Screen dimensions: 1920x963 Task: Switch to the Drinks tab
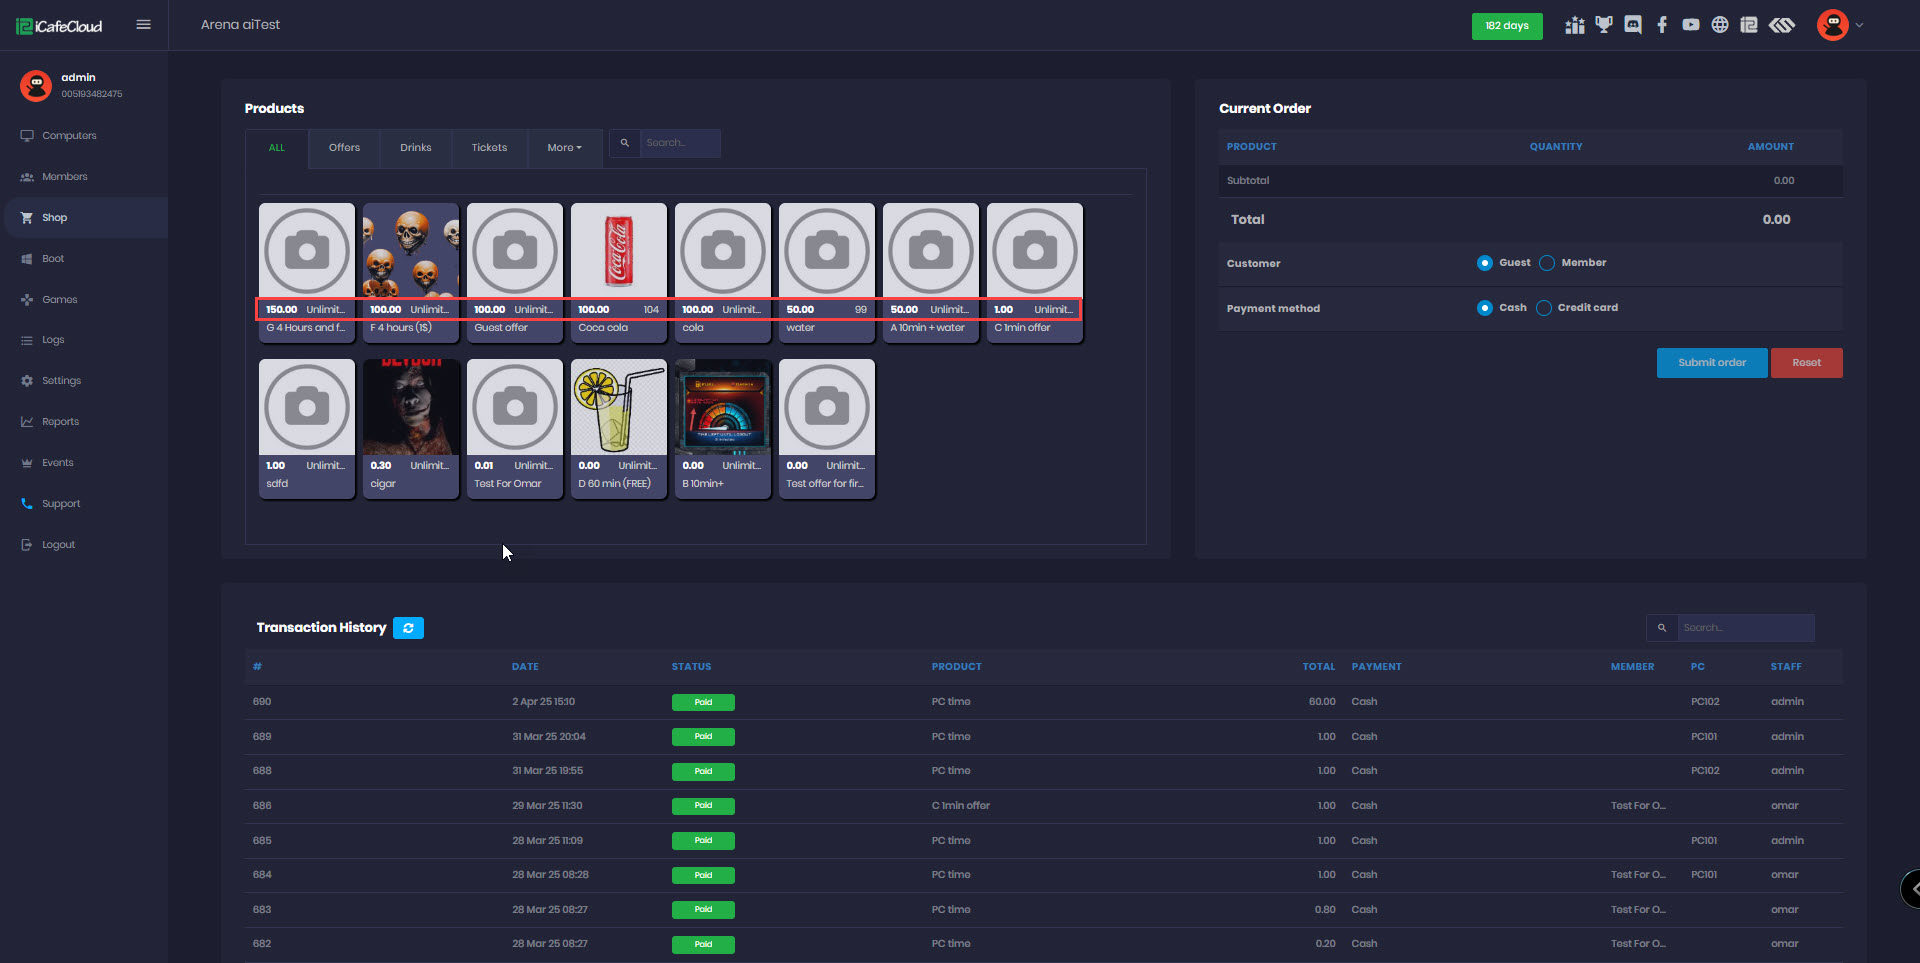pyautogui.click(x=416, y=148)
